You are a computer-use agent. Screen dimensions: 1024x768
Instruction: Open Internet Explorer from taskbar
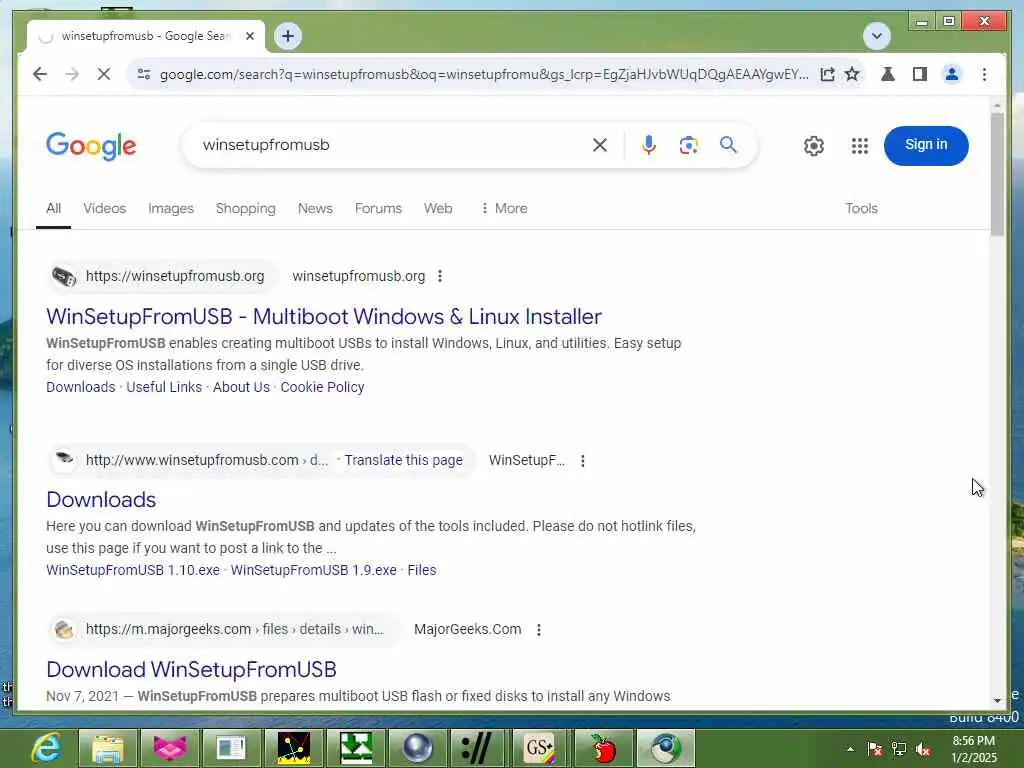[46, 748]
